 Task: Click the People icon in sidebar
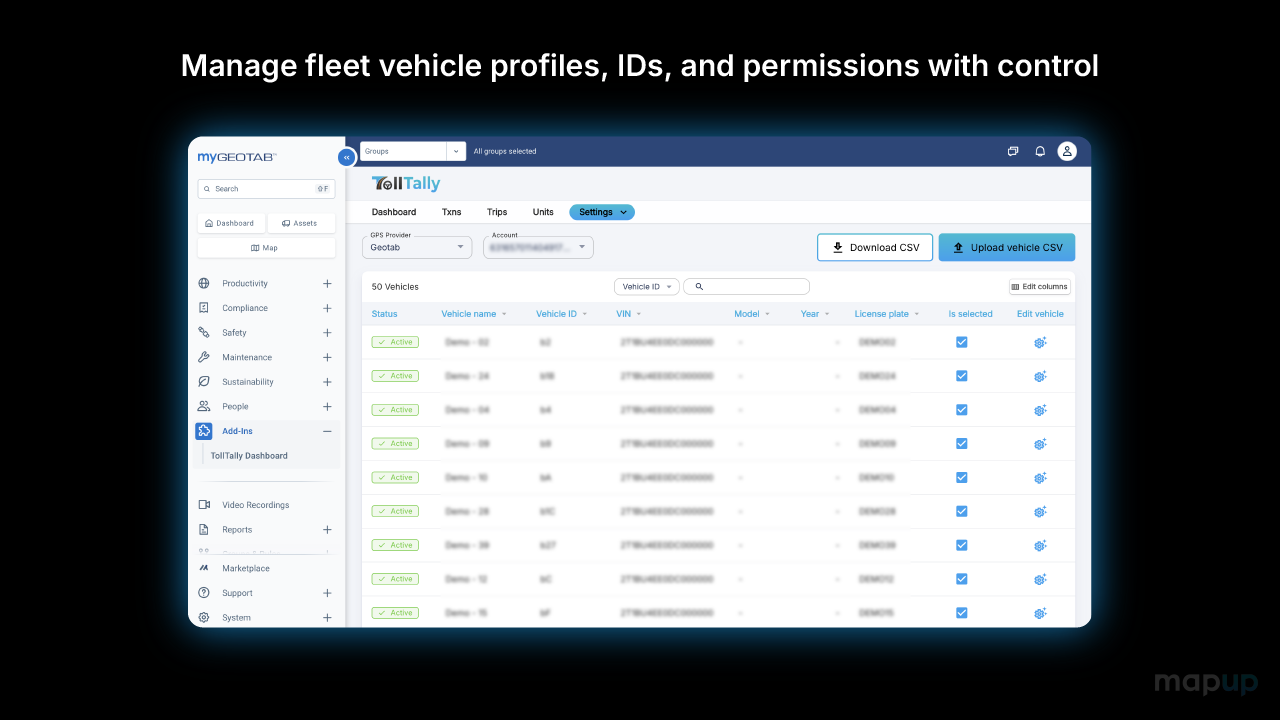[x=204, y=406]
